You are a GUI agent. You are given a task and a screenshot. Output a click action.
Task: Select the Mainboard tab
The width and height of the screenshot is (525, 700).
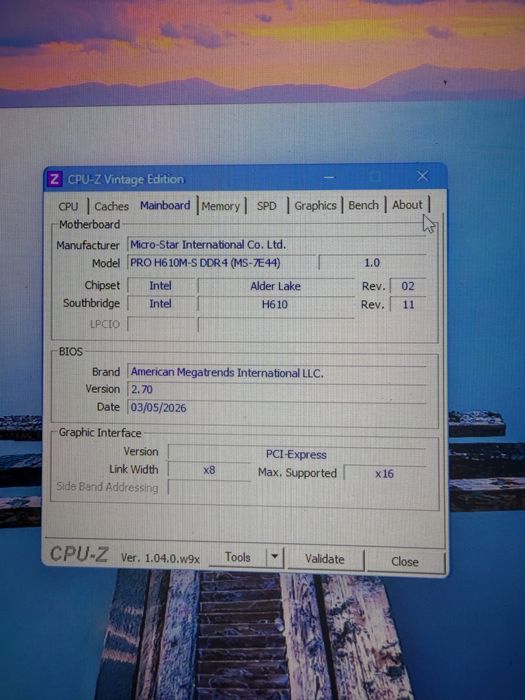coord(165,205)
